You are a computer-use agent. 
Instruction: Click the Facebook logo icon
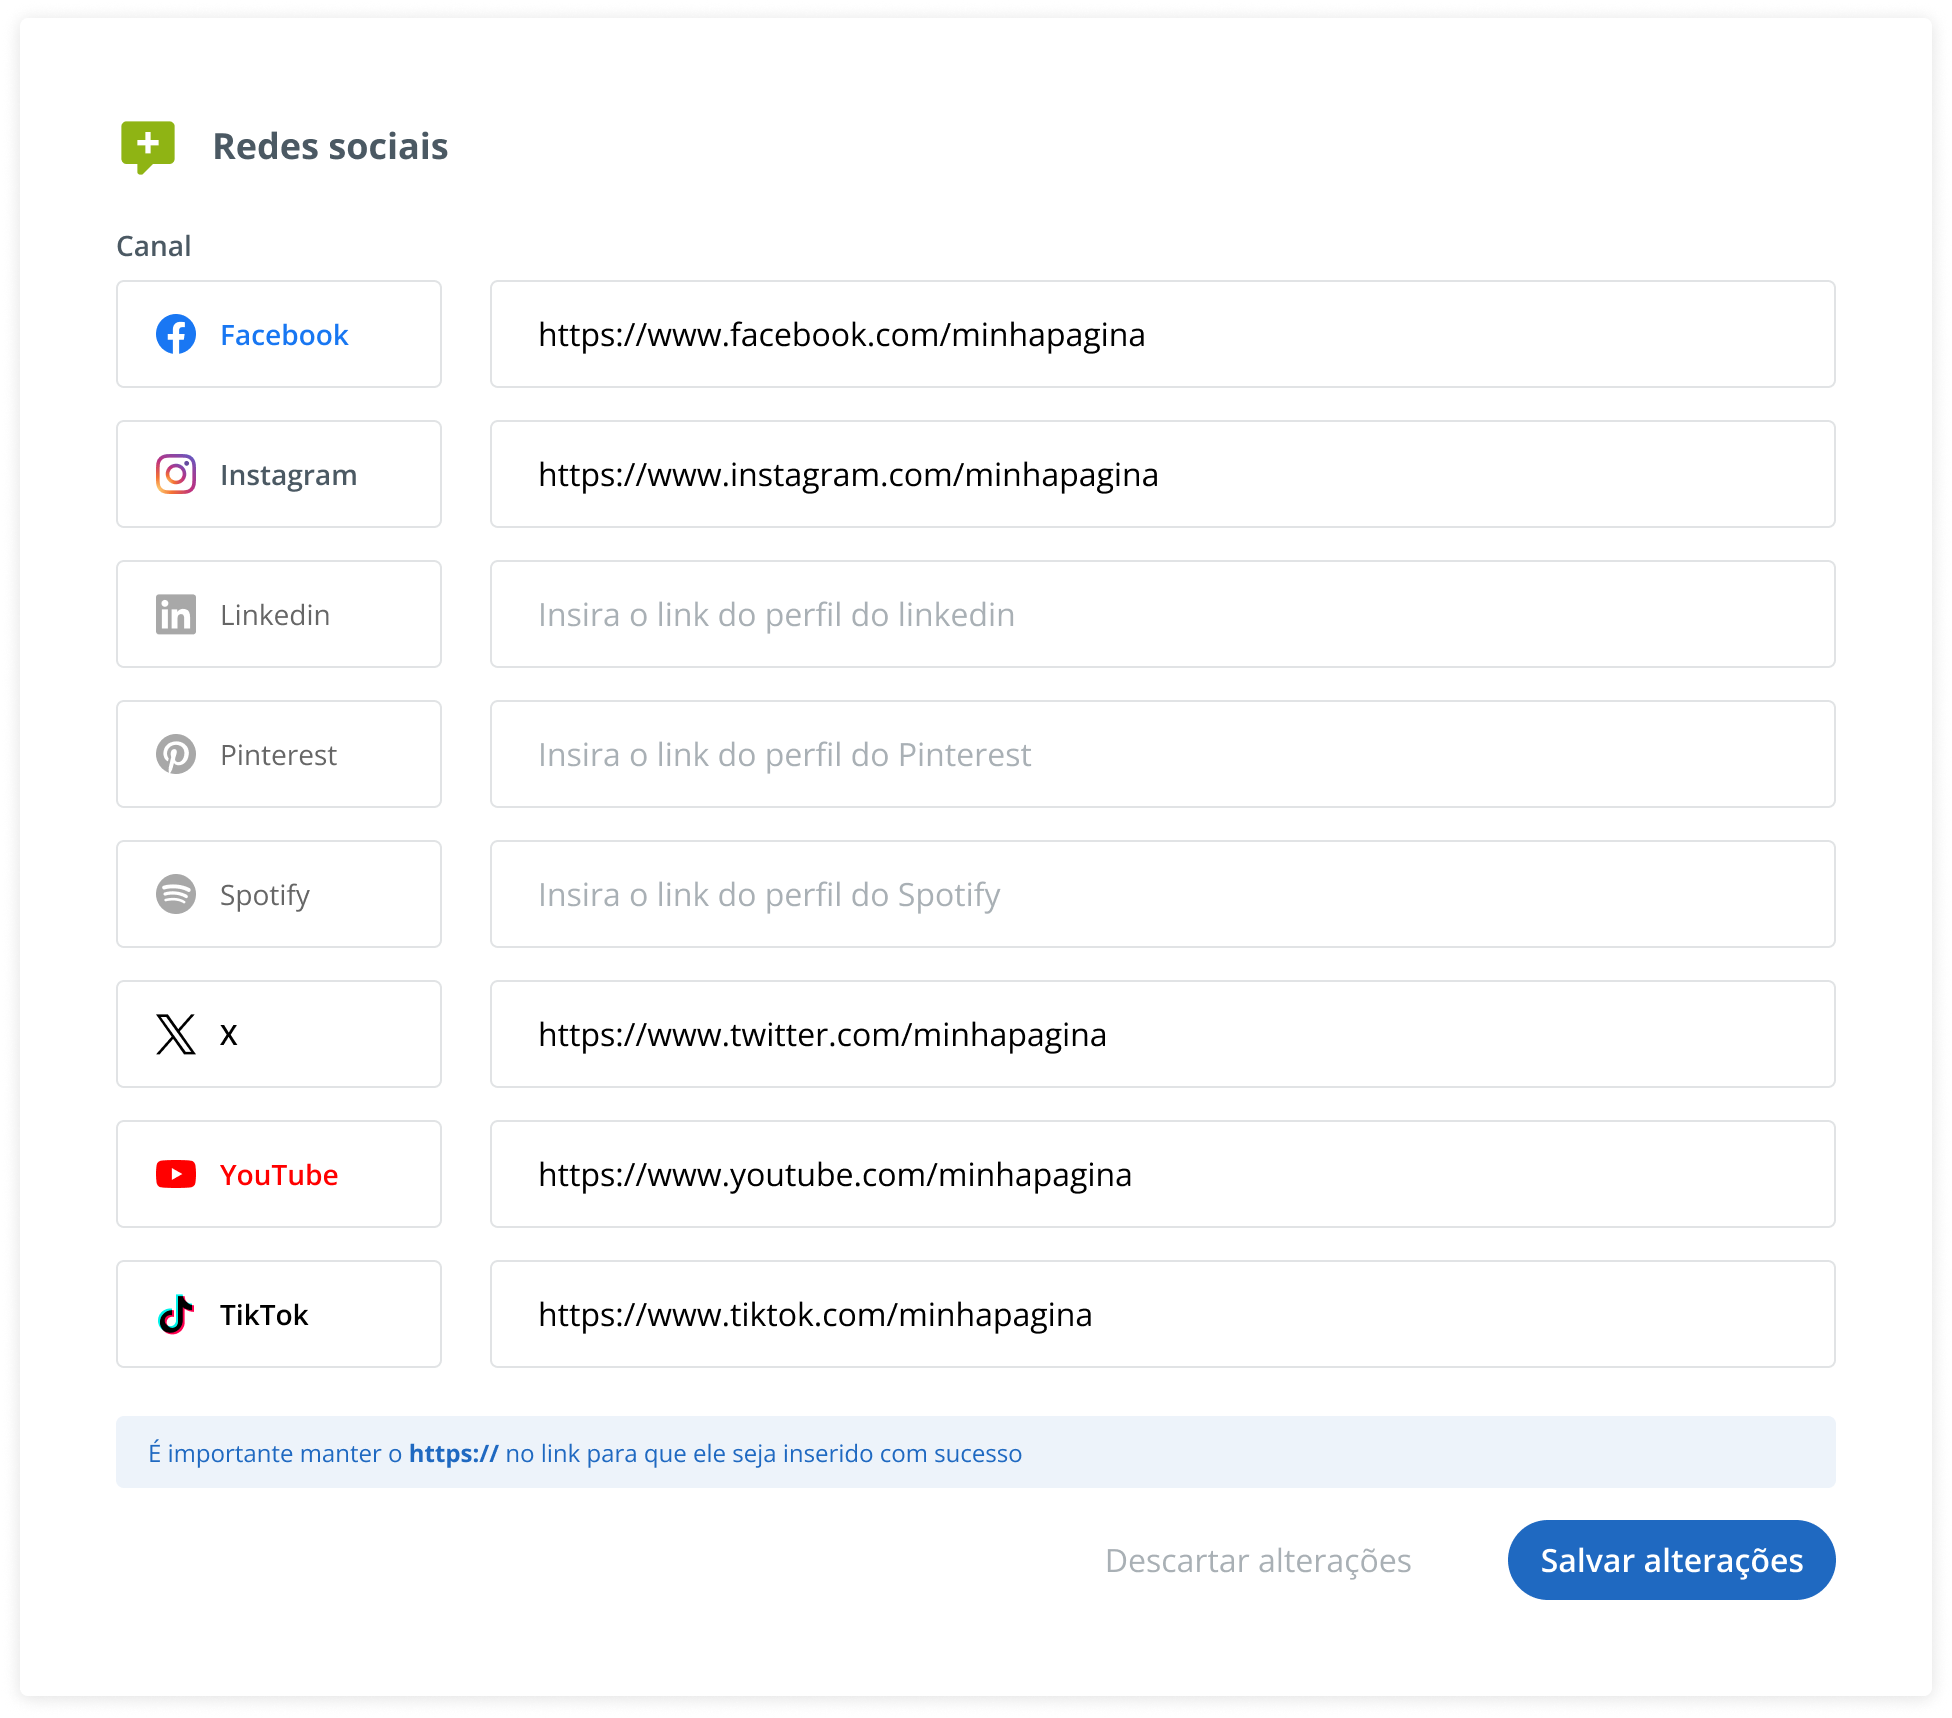(x=176, y=334)
